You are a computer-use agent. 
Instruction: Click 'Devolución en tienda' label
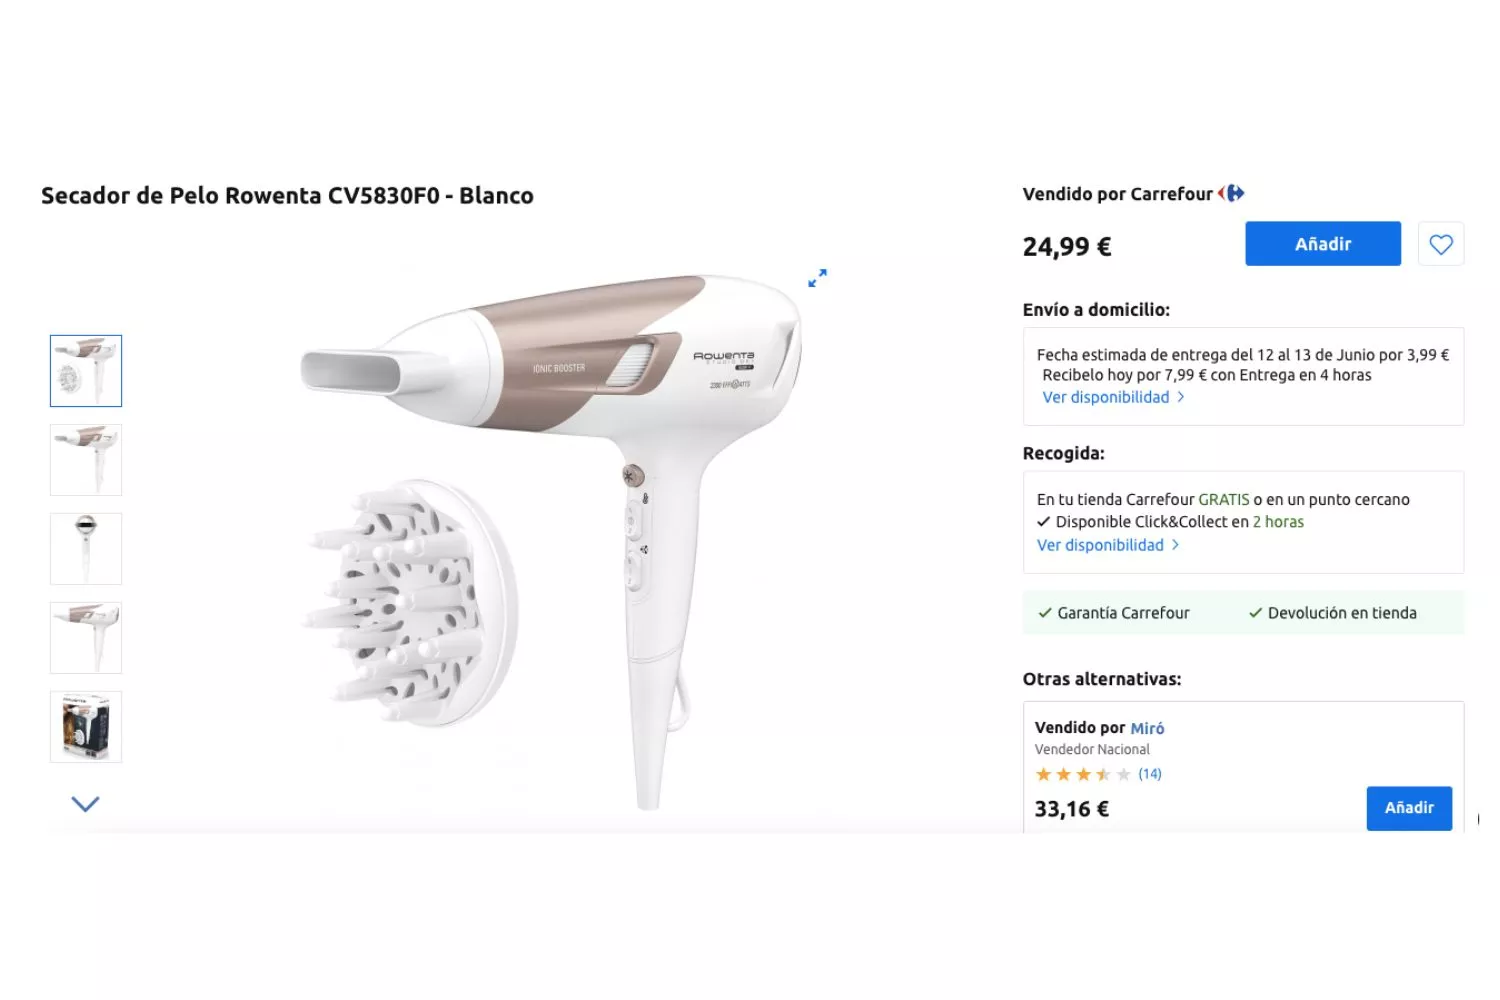coord(1332,613)
